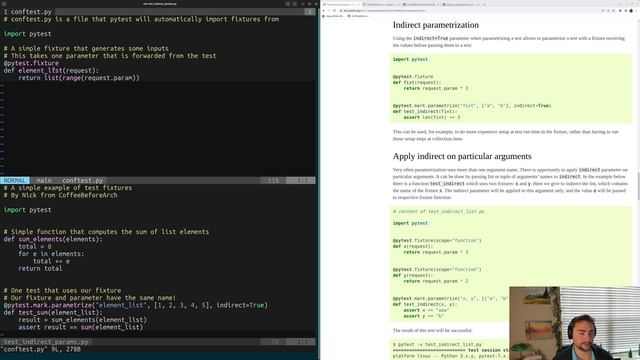Click '$ pytest -v test_indirect_list.py' command in docs
This screenshot has height=360, width=640.
[x=437, y=344]
